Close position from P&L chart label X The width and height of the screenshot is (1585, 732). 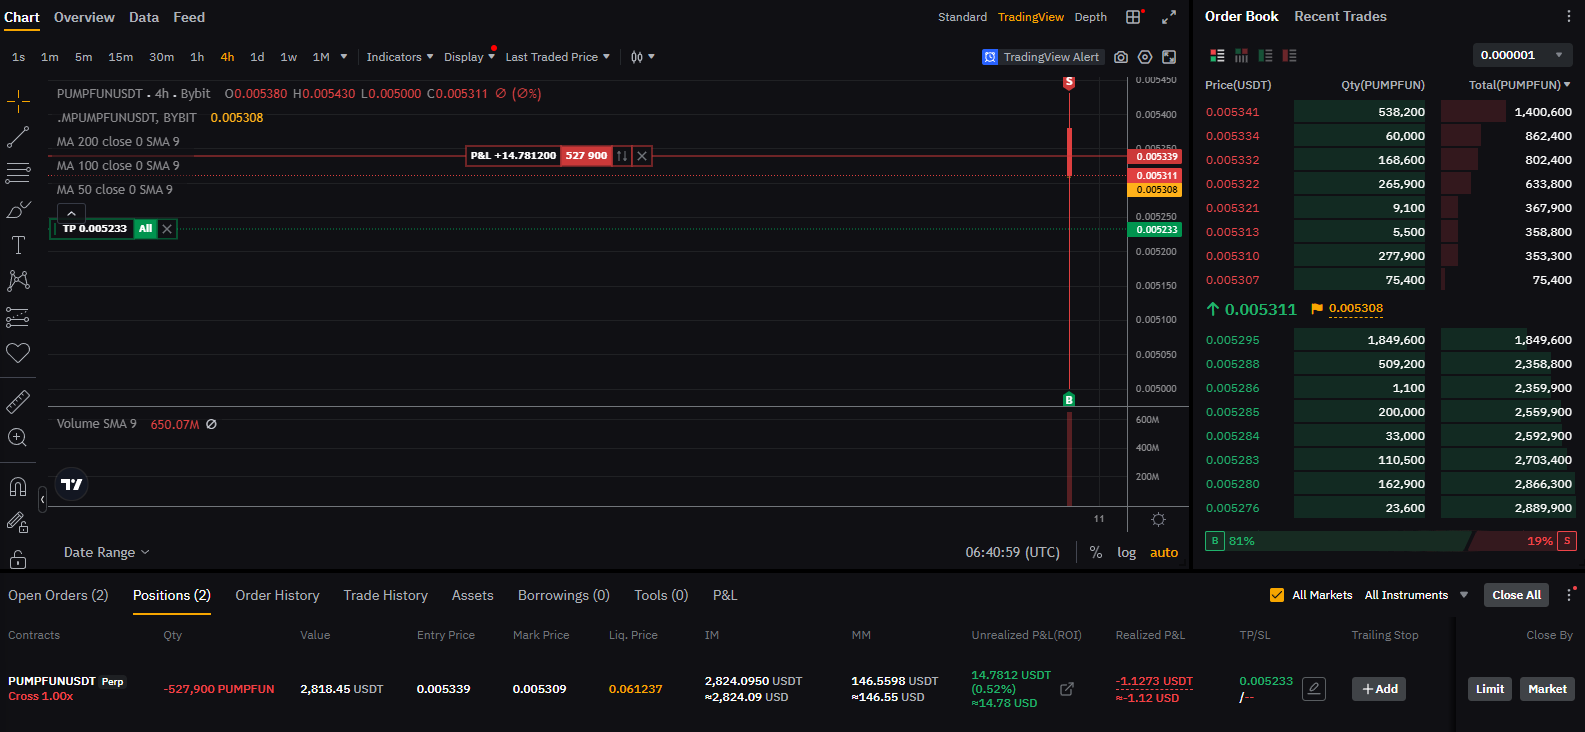tap(643, 156)
